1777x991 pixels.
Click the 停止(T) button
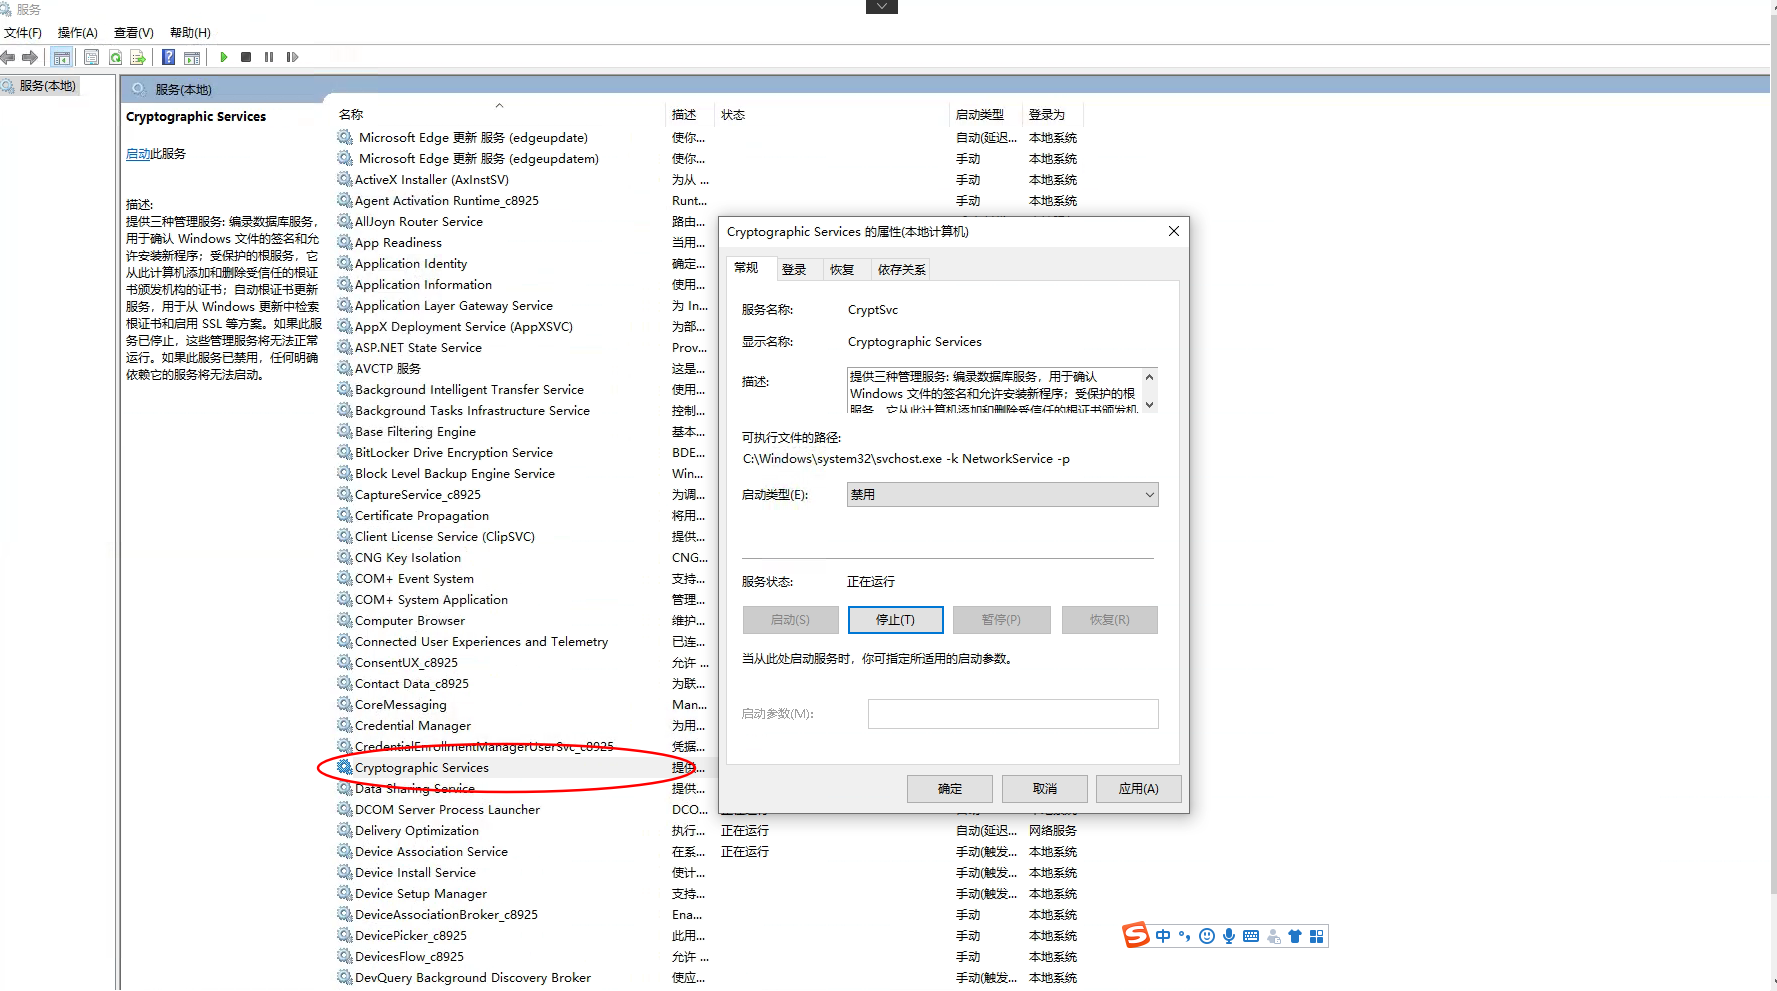[895, 620]
